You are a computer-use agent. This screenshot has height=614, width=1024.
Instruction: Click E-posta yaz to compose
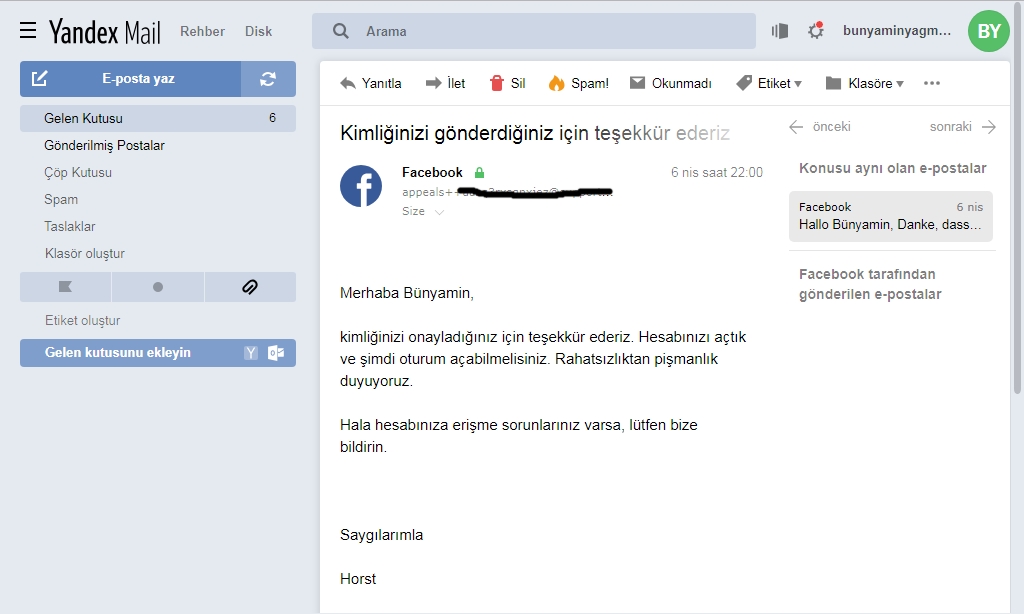point(131,79)
